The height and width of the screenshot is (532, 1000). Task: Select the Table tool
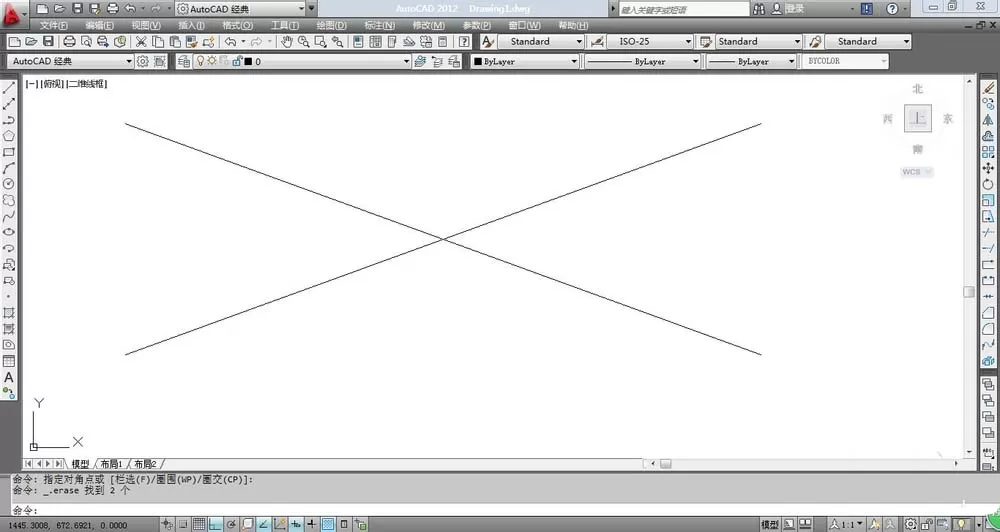coord(9,361)
